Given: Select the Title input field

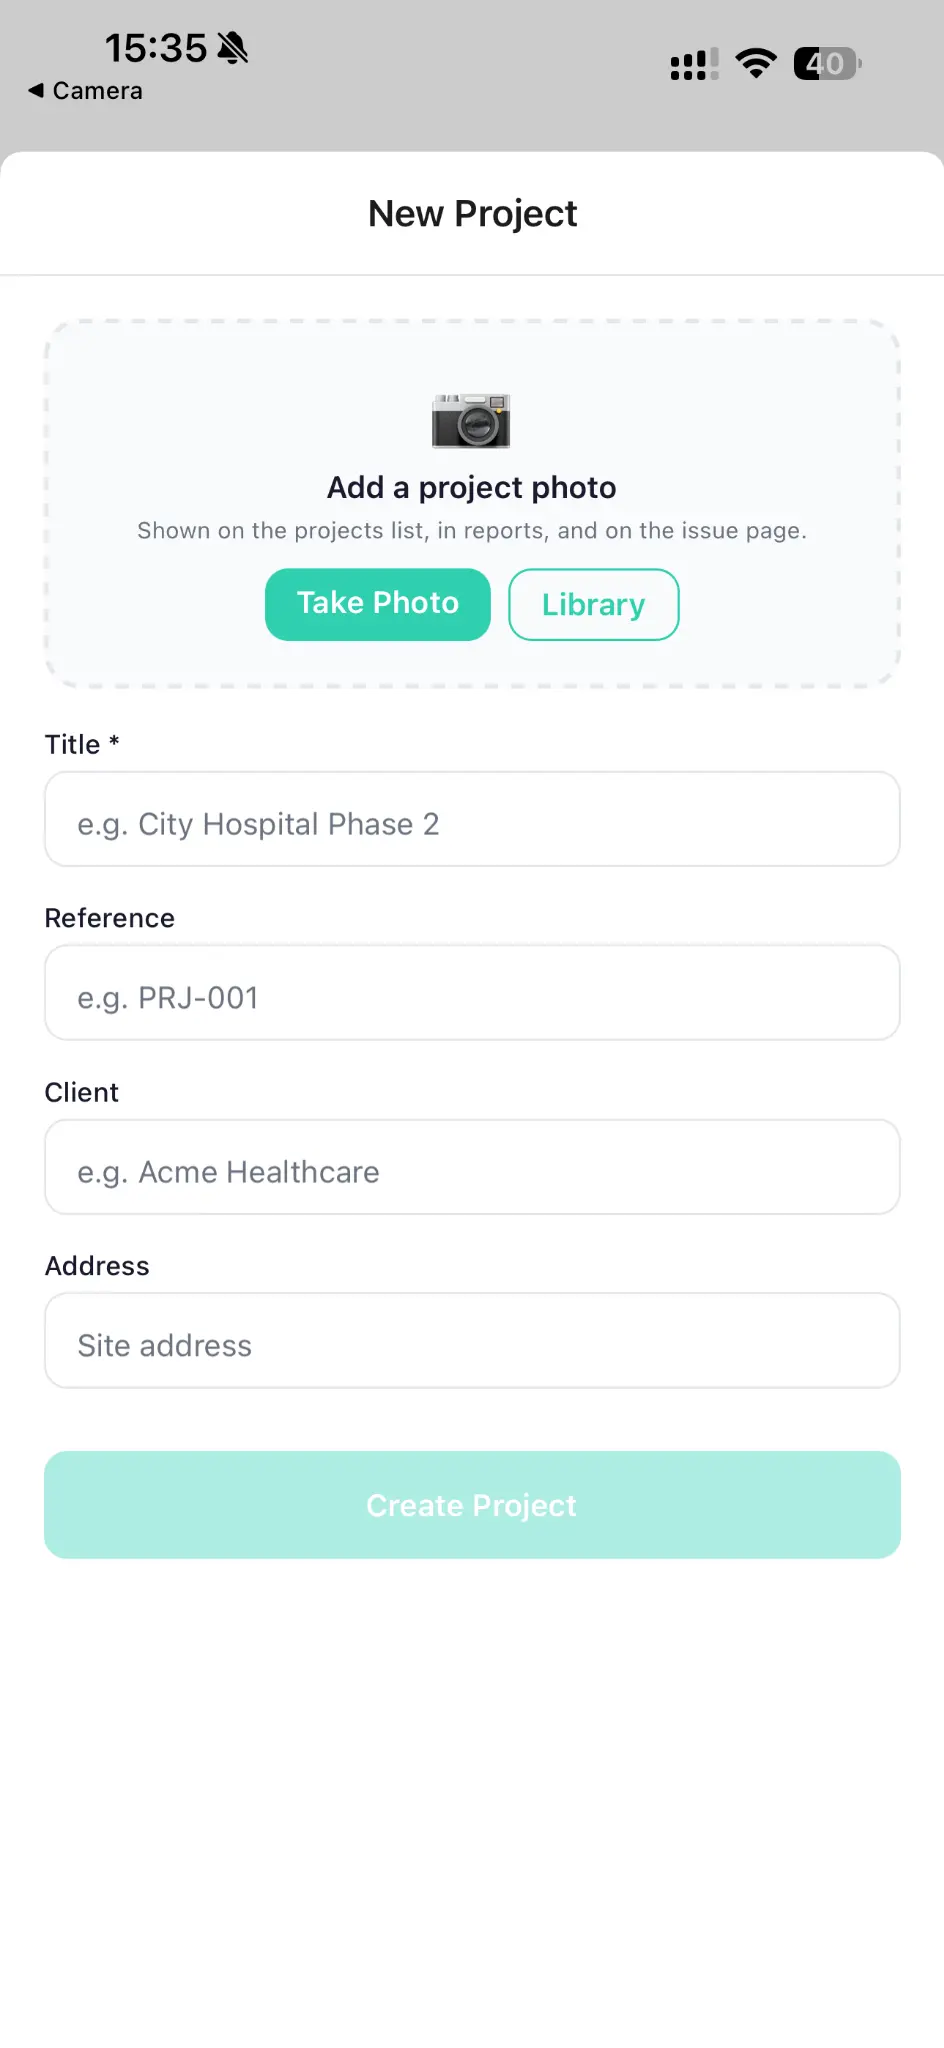Looking at the screenshot, I should tap(471, 819).
